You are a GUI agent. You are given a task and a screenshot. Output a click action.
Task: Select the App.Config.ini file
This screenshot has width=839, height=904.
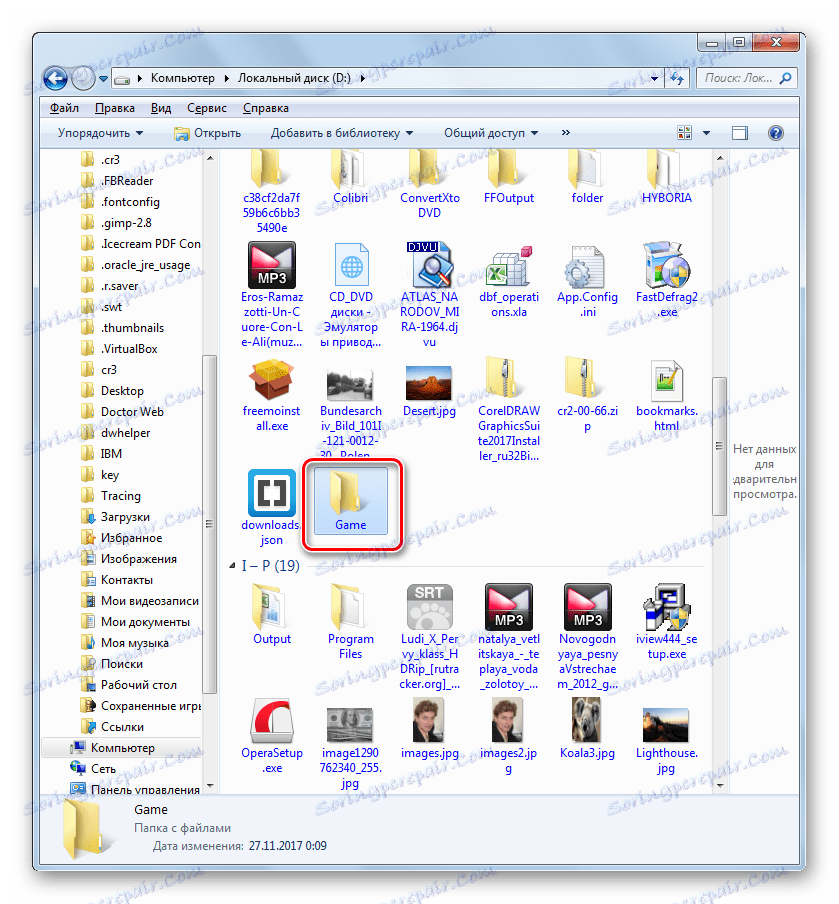pyautogui.click(x=587, y=280)
